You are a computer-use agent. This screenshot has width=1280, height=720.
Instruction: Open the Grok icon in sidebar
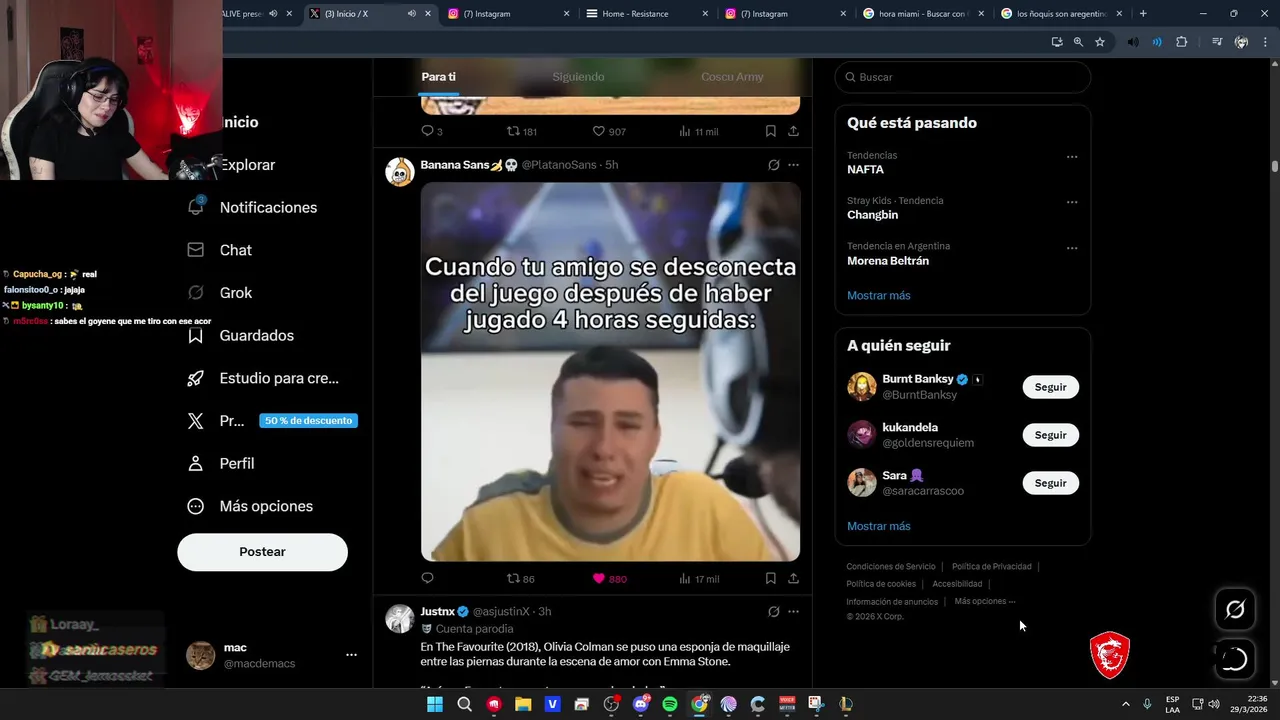click(196, 293)
